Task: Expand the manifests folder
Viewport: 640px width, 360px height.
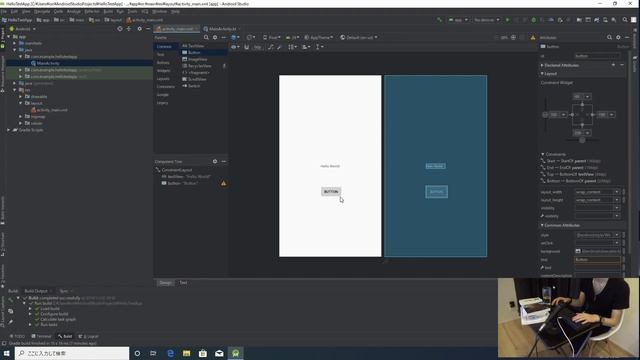Action: (15, 43)
